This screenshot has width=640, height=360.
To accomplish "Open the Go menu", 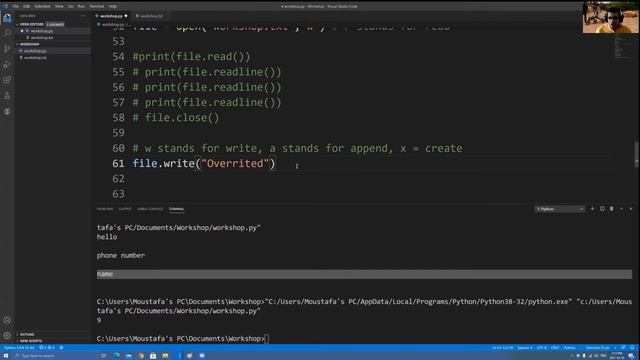I will [71, 7].
